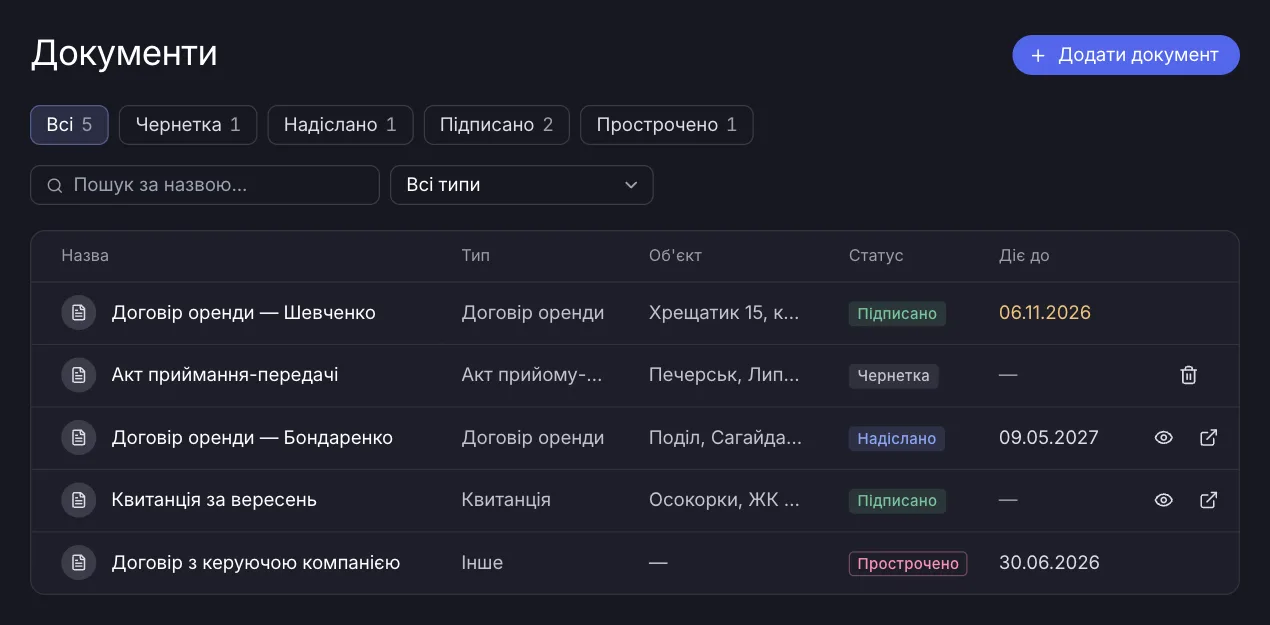
Task: Preview Договір оренди — Бондаренко with eye icon
Action: [1163, 438]
